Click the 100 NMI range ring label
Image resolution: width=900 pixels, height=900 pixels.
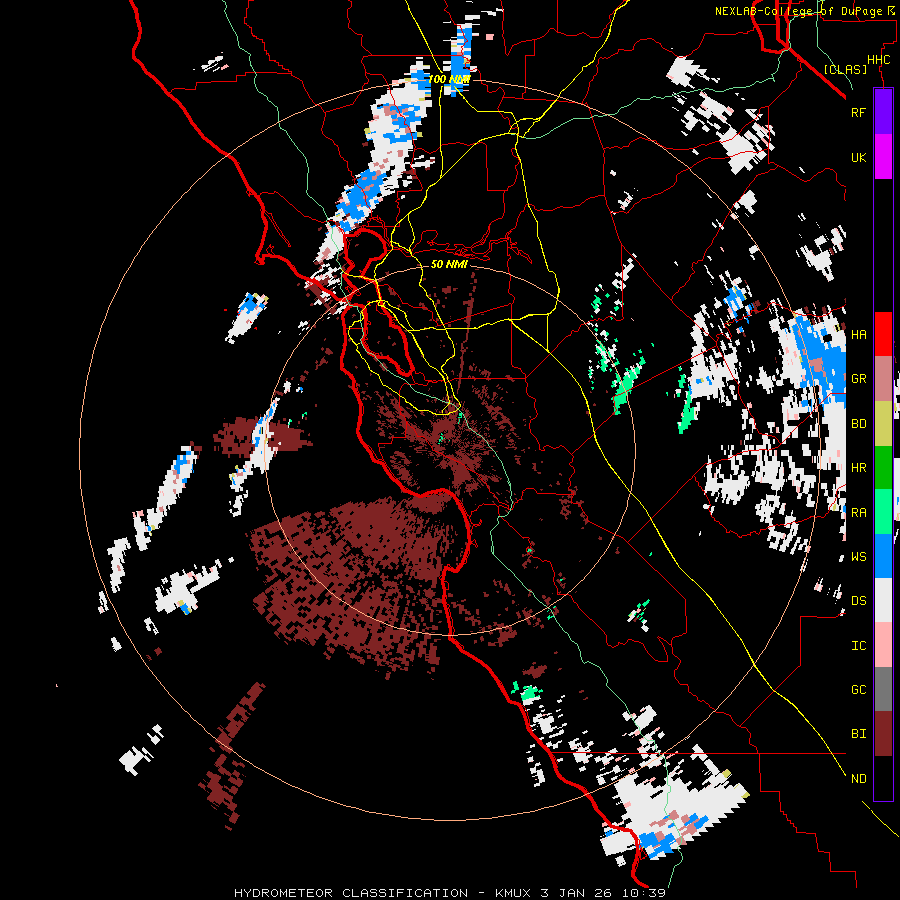[x=449, y=79]
